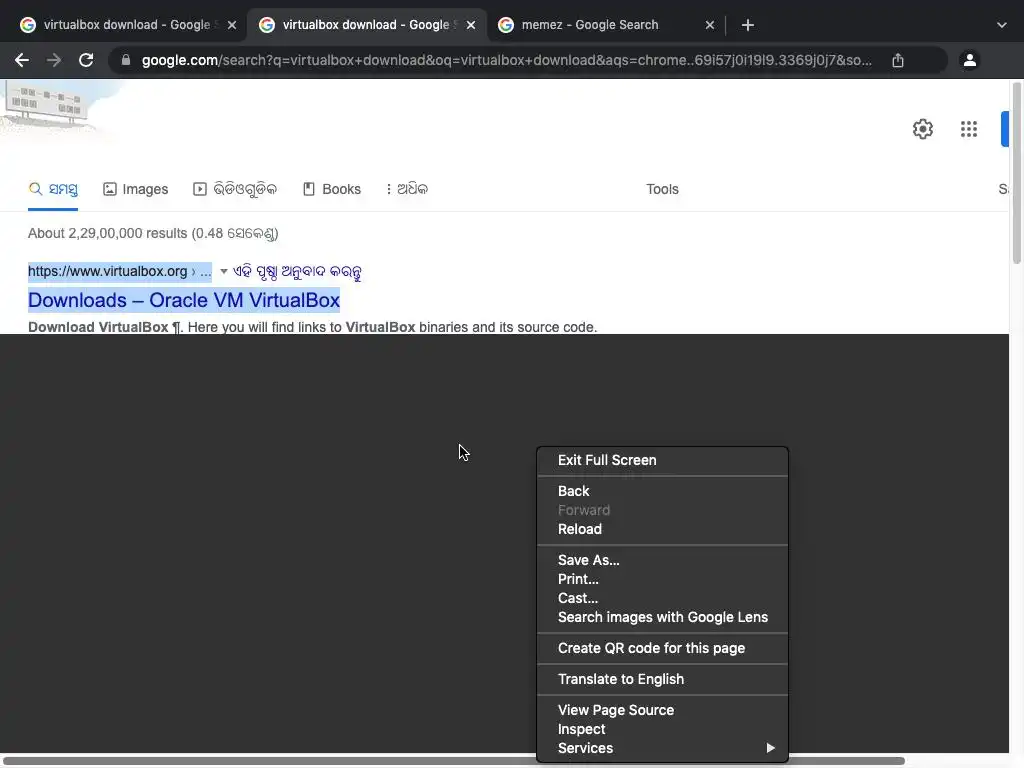
Task: Open Google settings gear icon
Action: pos(923,129)
